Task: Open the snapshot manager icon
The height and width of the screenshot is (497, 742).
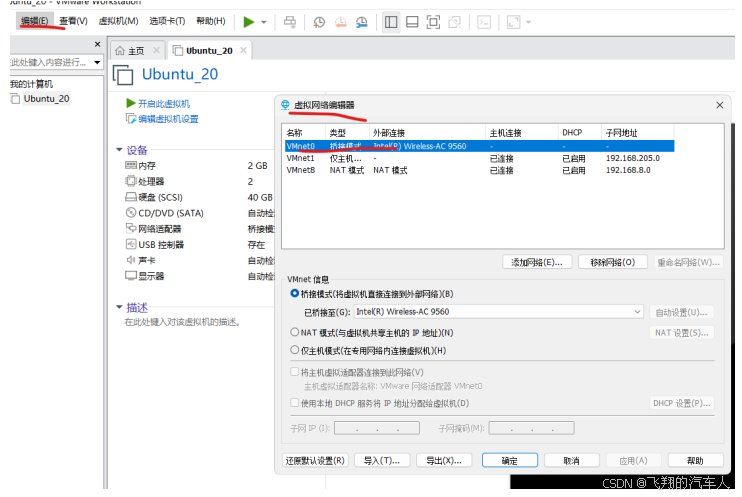Action: (362, 22)
